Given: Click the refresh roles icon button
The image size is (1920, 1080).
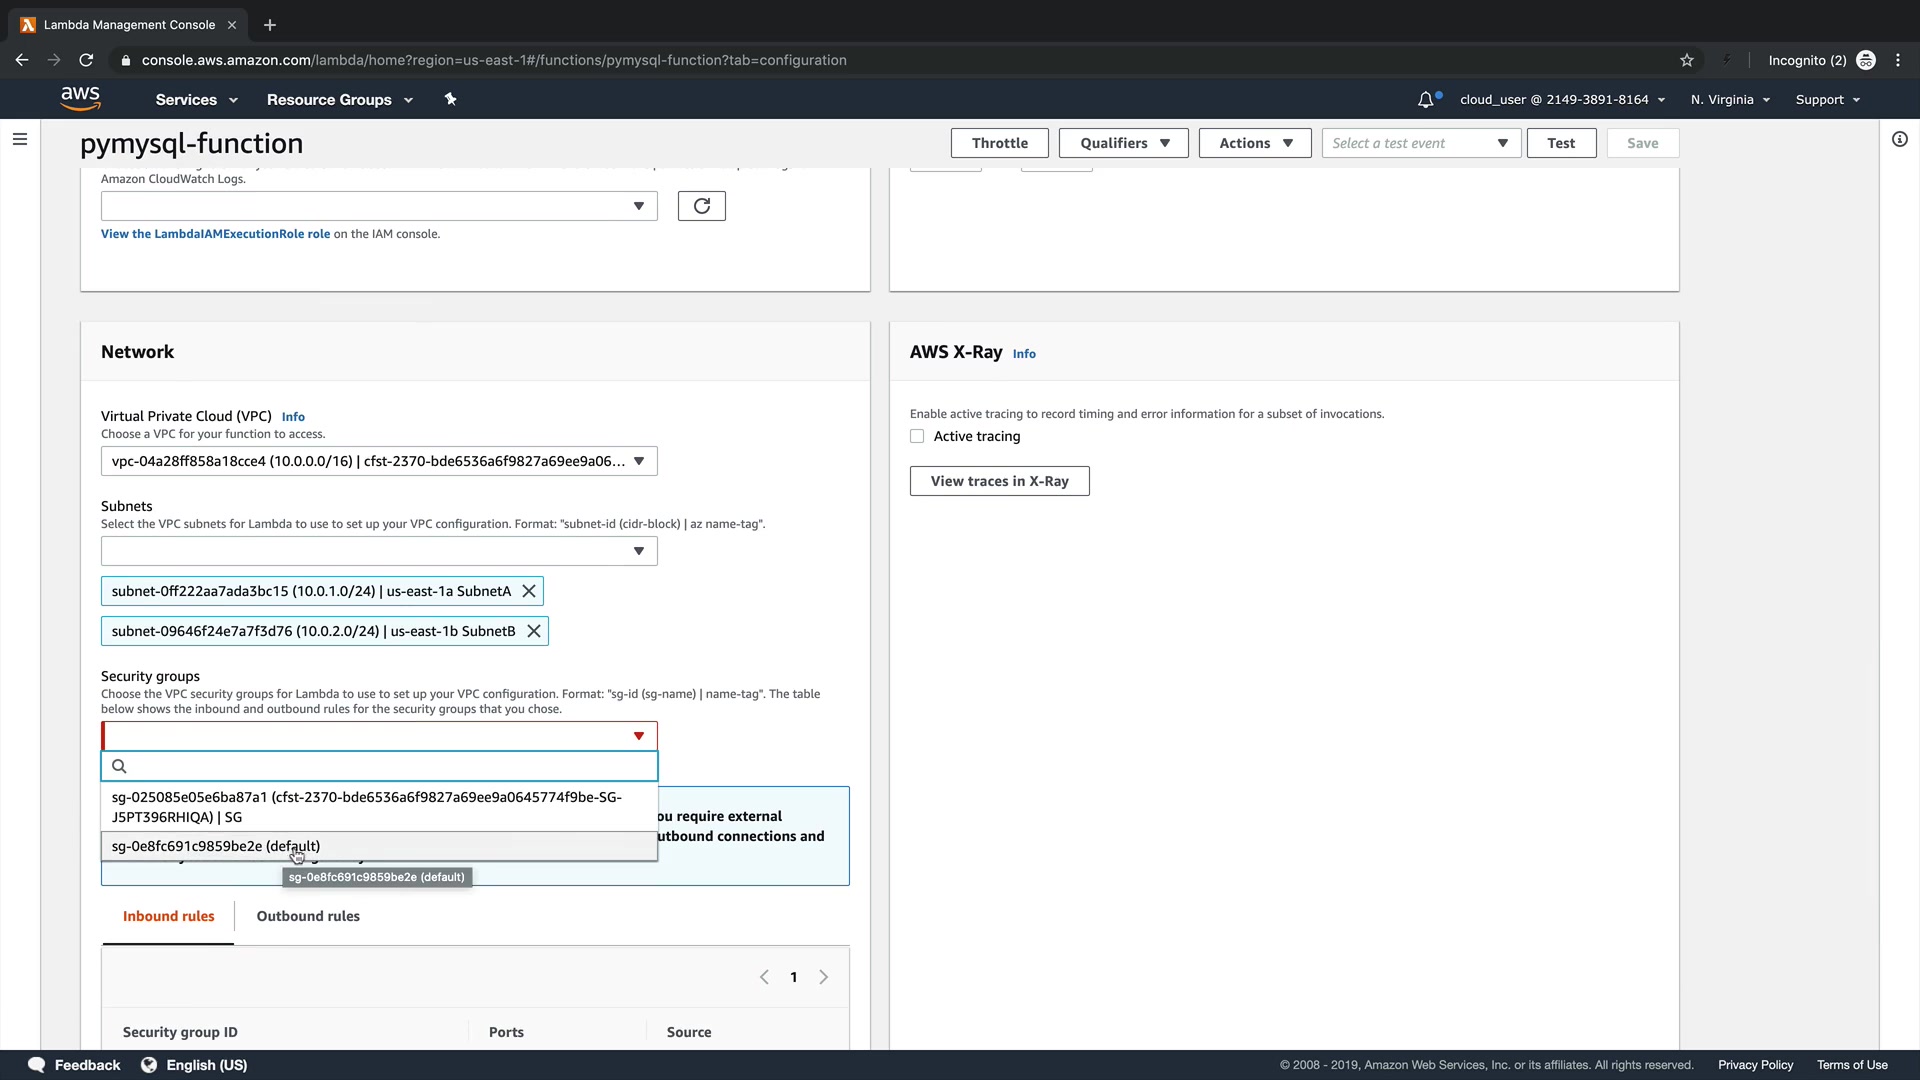Looking at the screenshot, I should click(x=701, y=206).
